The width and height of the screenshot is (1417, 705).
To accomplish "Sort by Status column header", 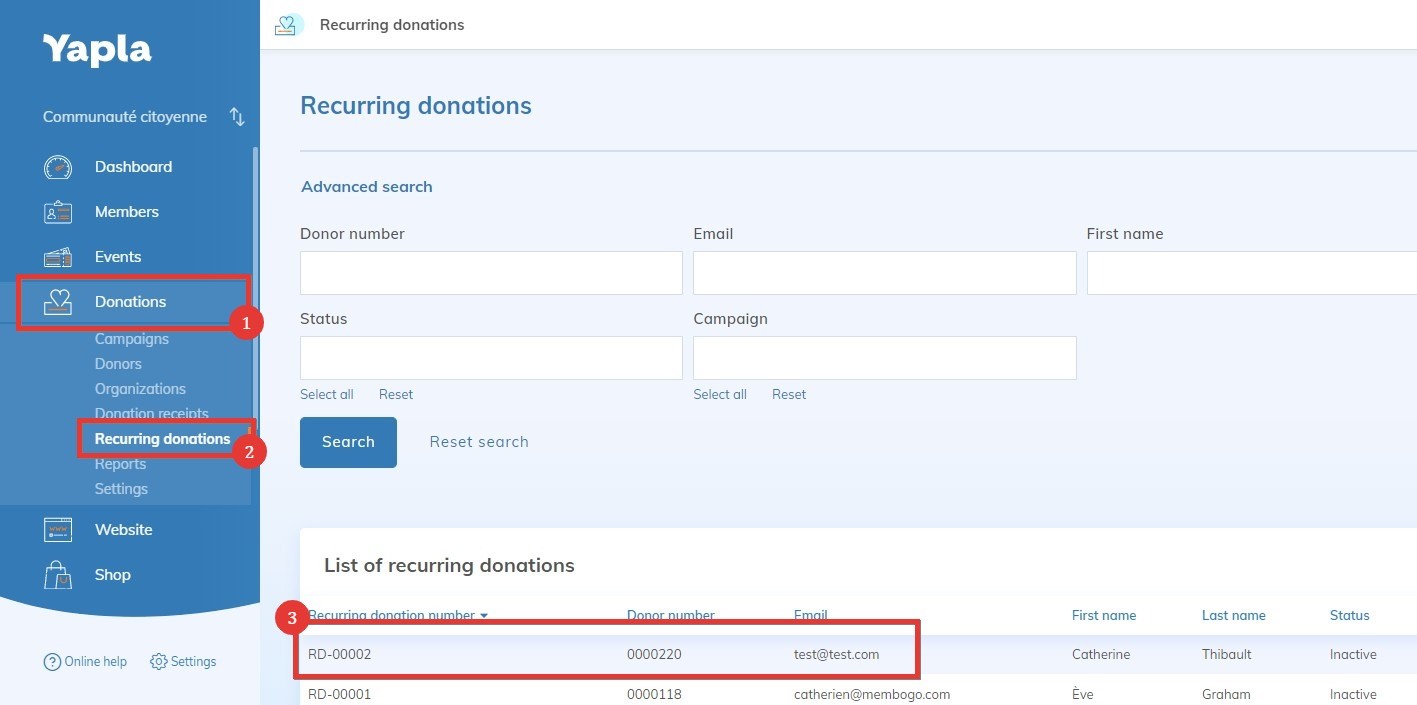I will coord(1350,616).
